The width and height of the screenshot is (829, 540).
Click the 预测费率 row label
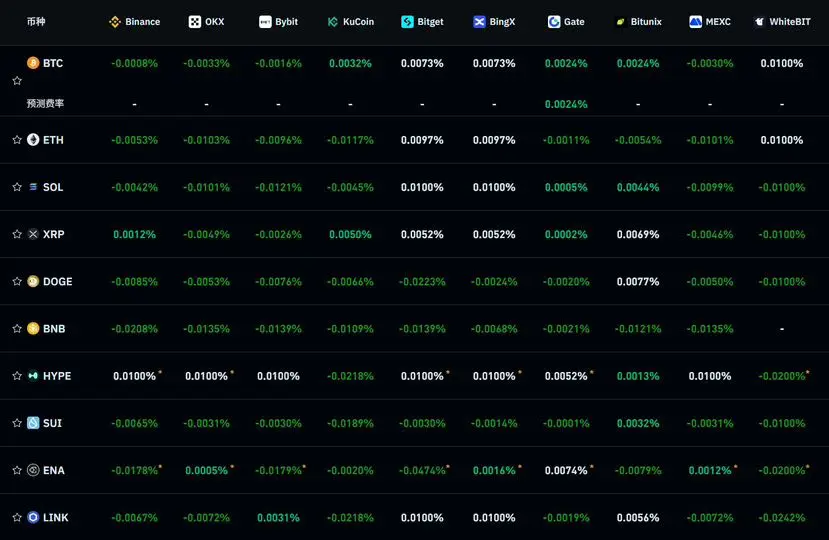click(45, 103)
